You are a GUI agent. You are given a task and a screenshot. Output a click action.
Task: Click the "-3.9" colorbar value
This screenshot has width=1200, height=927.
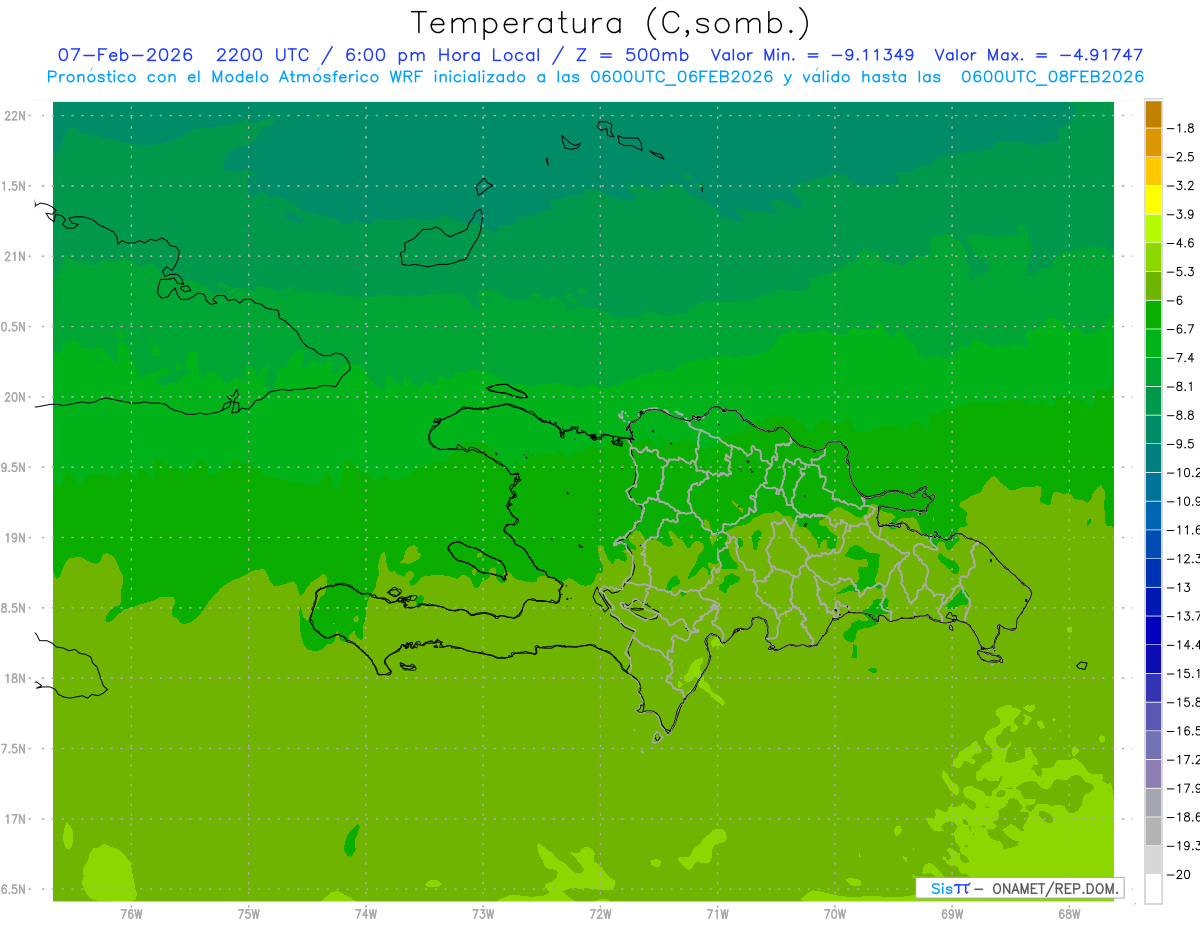[1182, 214]
